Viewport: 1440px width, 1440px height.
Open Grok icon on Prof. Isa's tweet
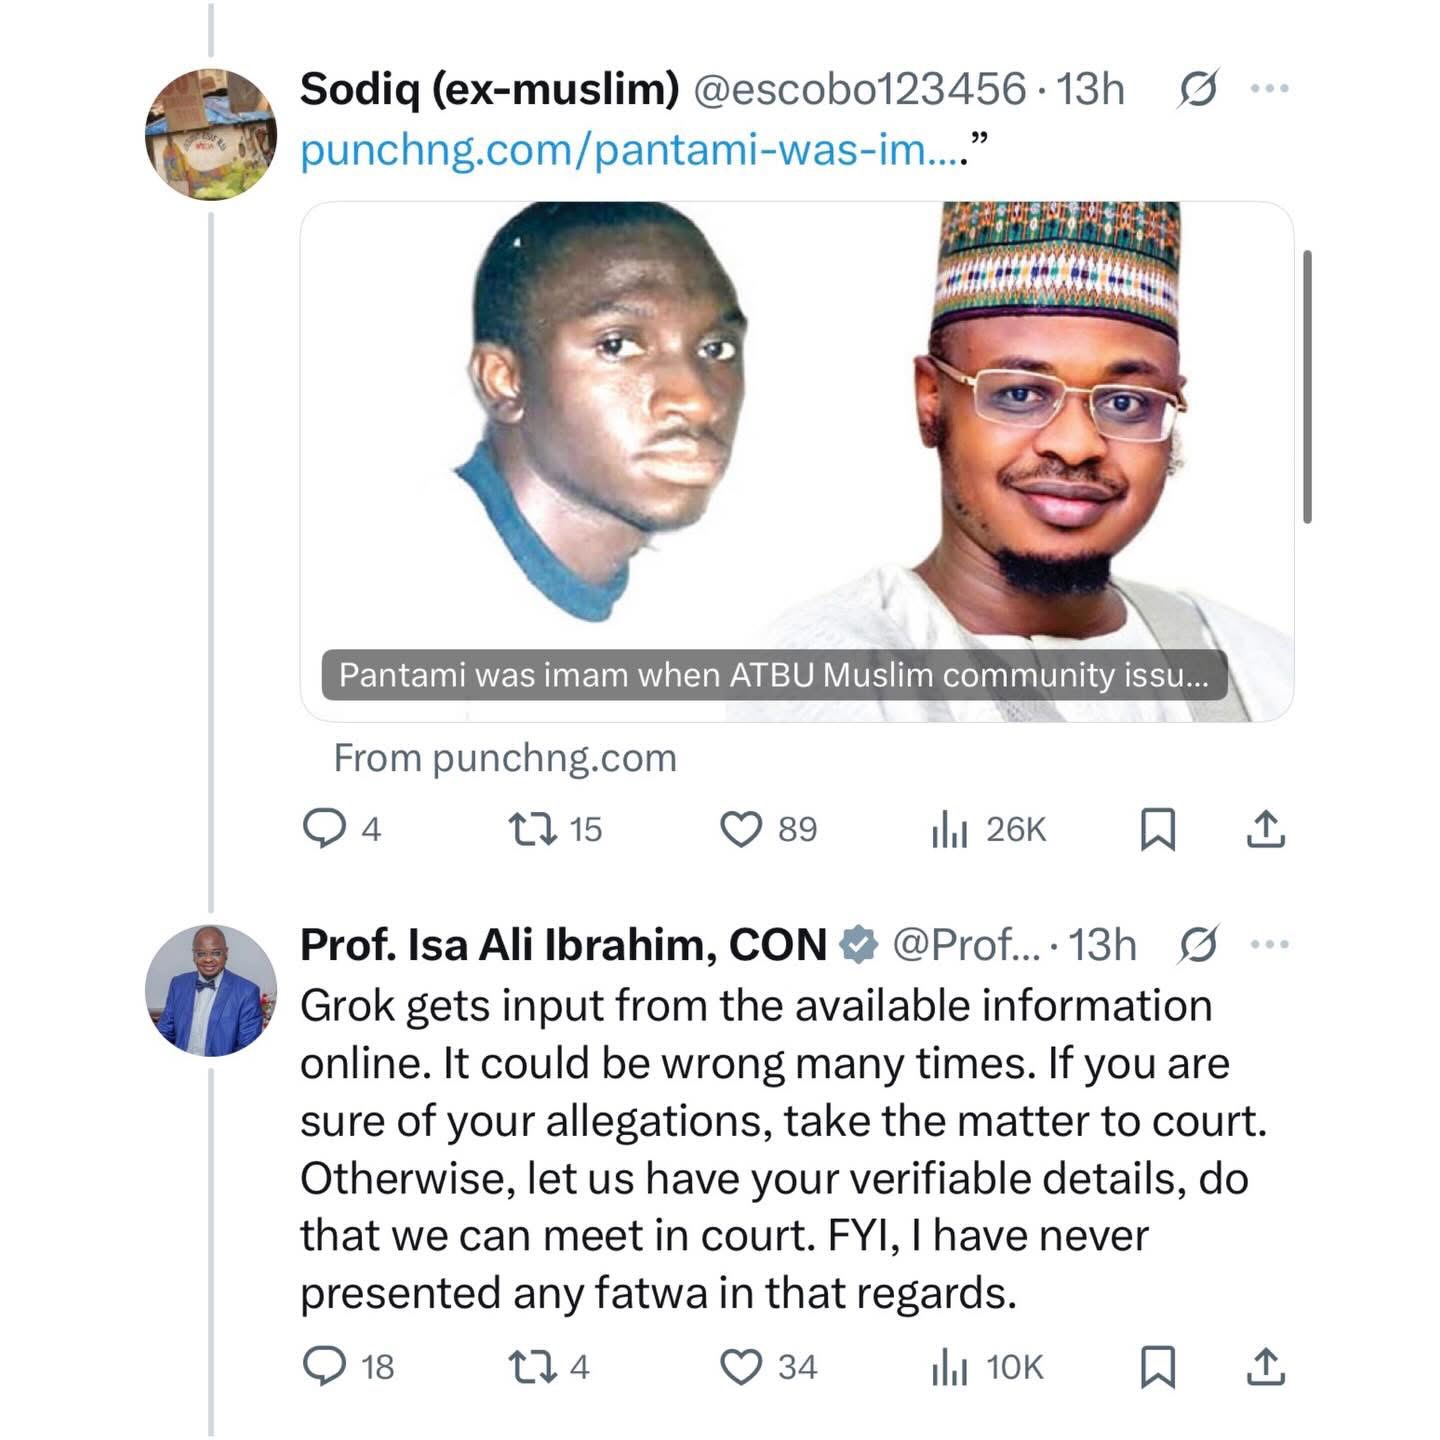1197,945
